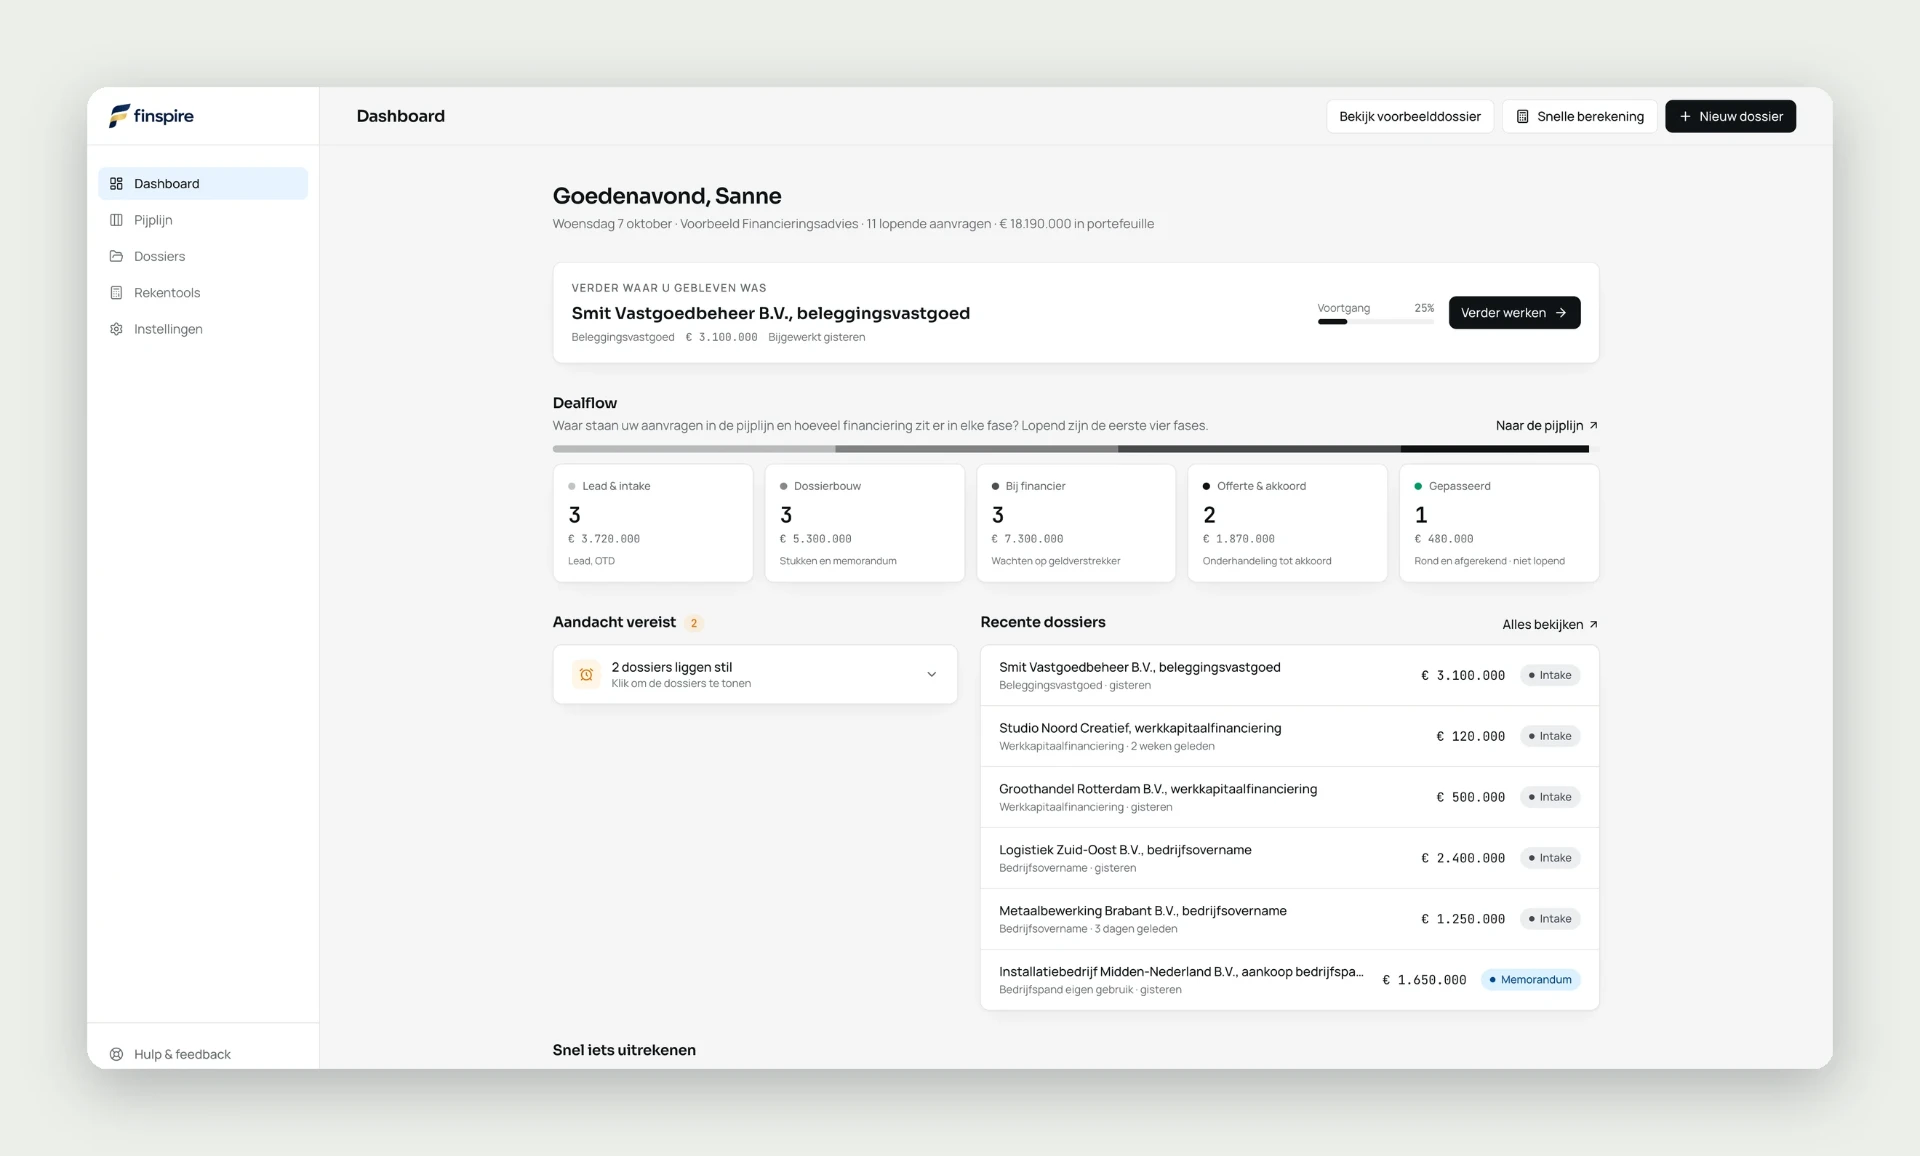The height and width of the screenshot is (1156, 1920).
Task: Click the Rekentools calculator icon
Action: pos(116,293)
